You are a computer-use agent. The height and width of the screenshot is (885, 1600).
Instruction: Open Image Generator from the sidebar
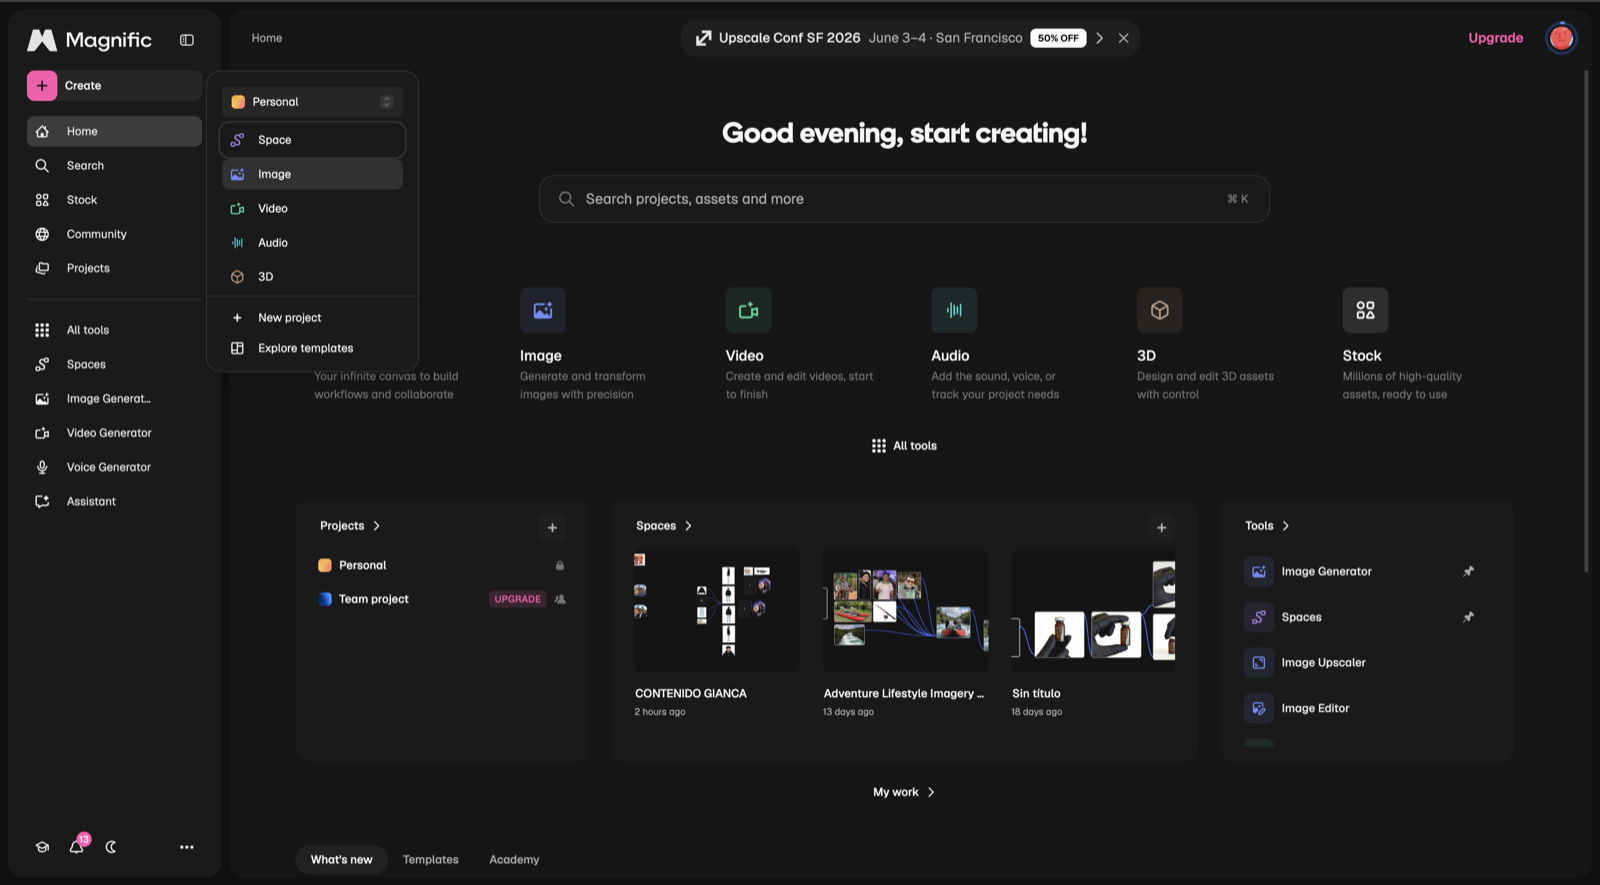(114, 399)
